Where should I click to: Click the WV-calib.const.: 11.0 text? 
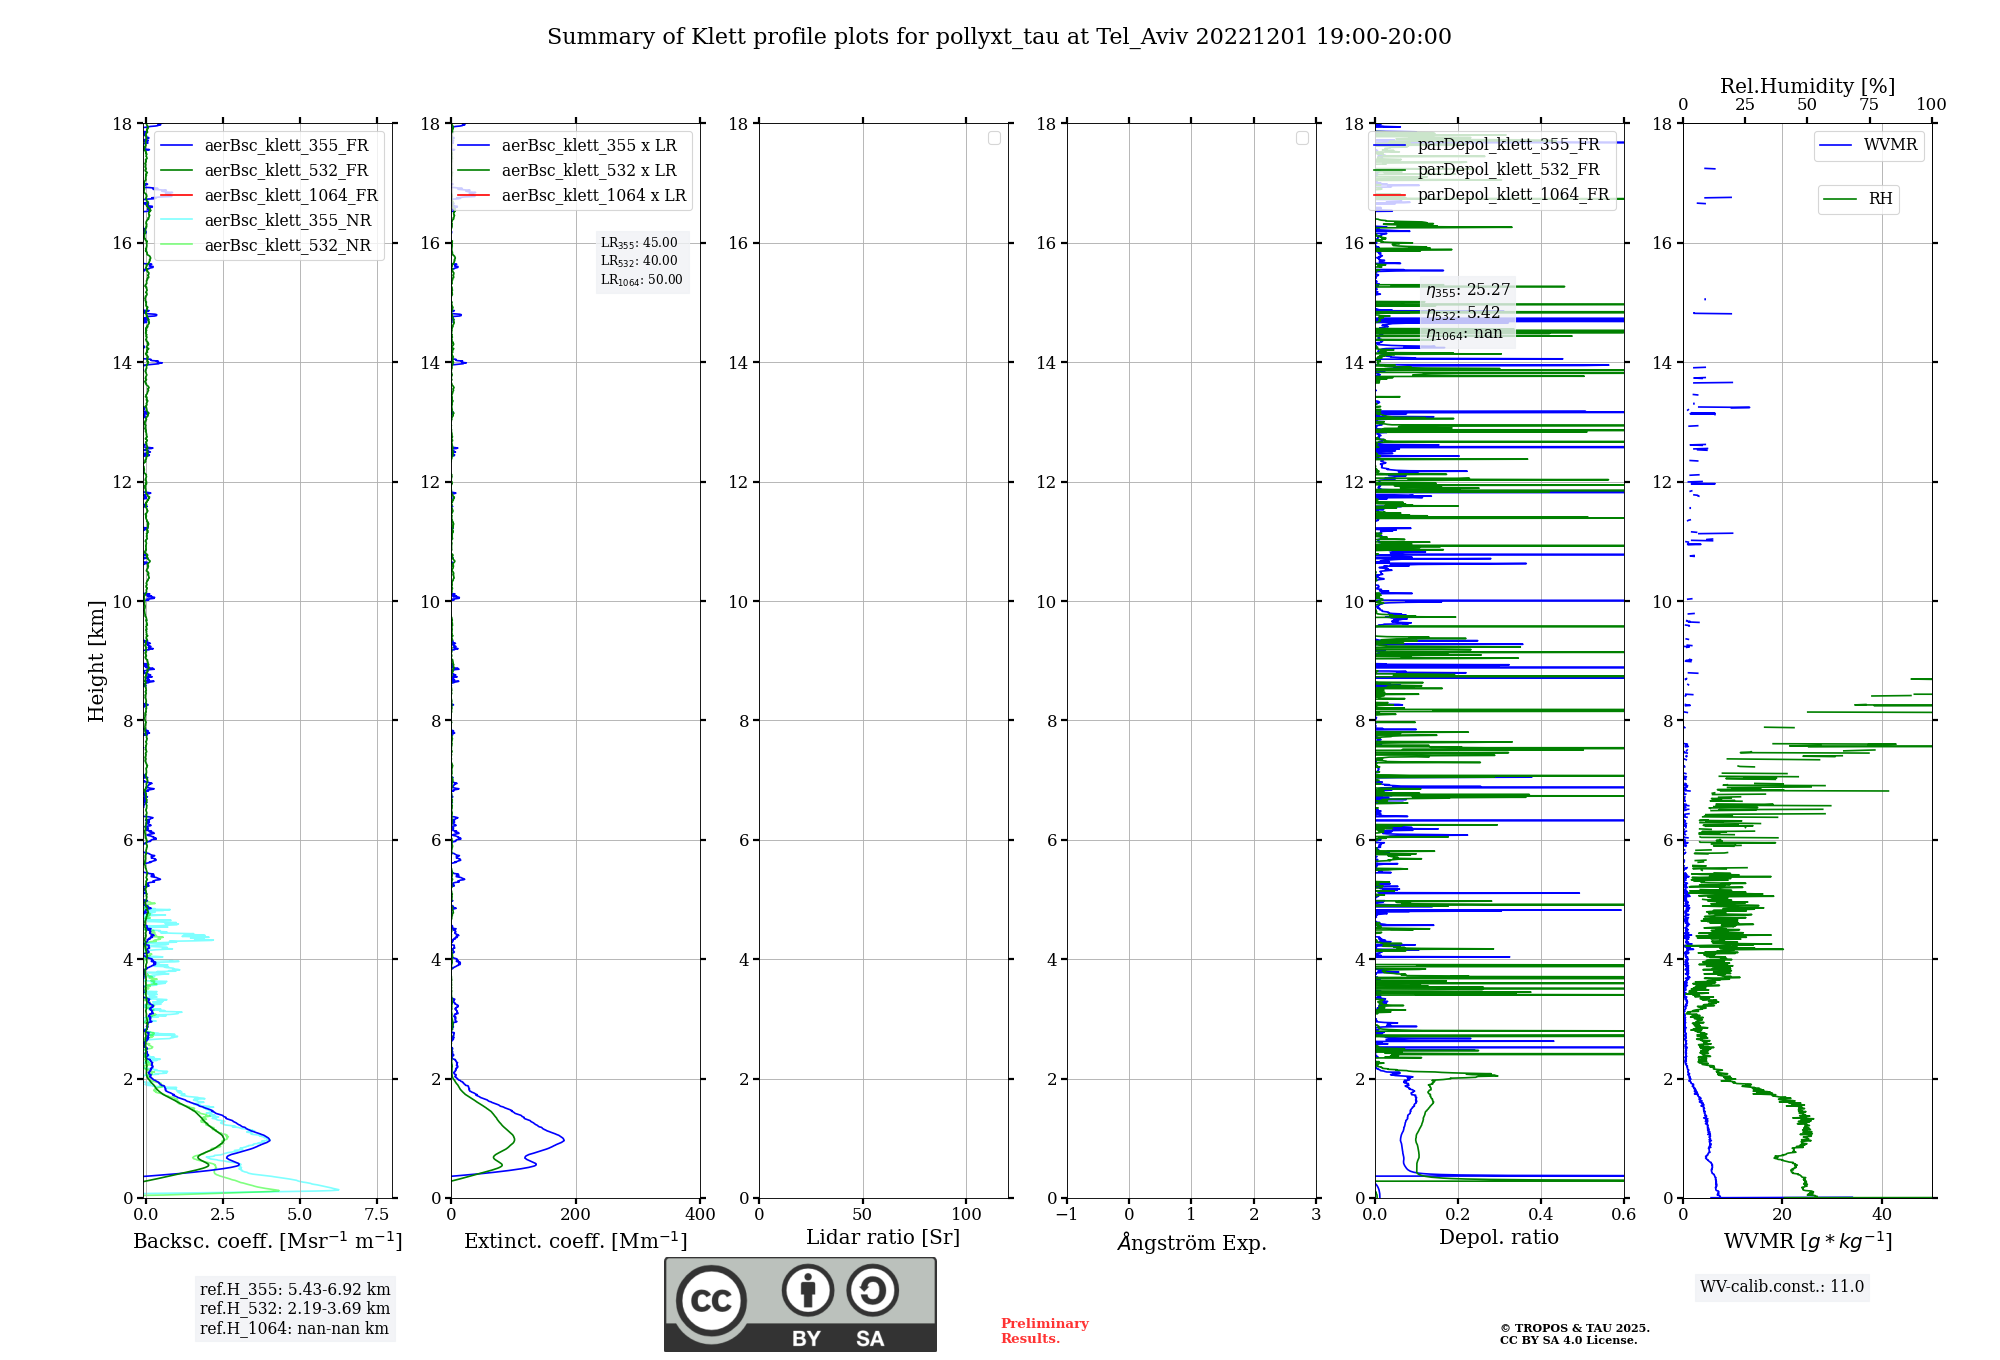point(1782,1287)
